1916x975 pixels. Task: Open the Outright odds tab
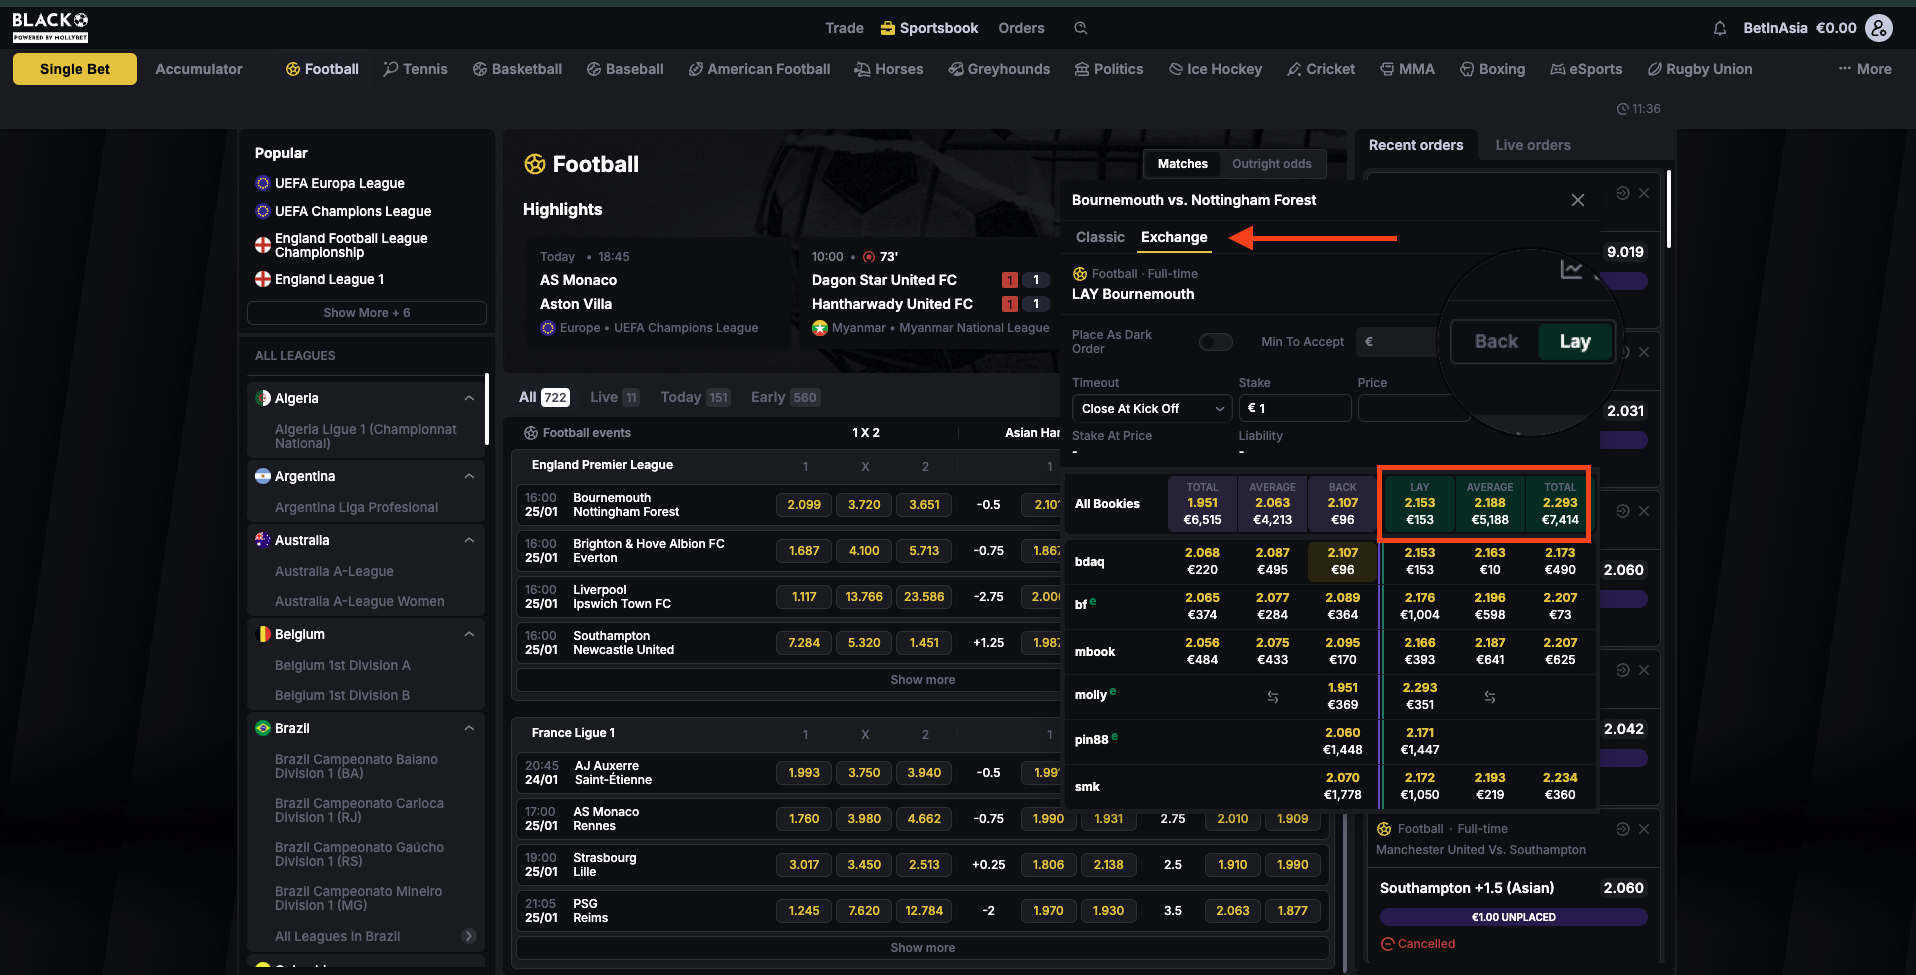[1271, 164]
